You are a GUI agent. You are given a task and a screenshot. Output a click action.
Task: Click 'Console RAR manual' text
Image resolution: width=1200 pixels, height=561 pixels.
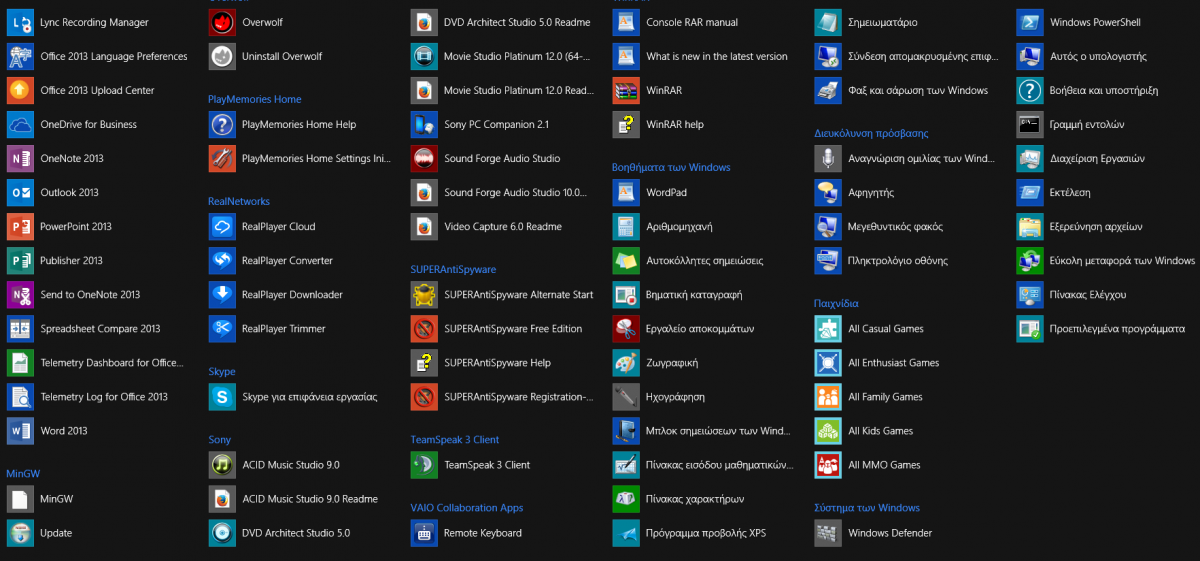pos(692,22)
